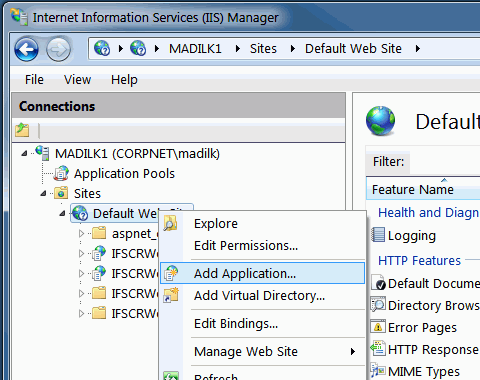Expand the aspnet_ folder node

81,233
